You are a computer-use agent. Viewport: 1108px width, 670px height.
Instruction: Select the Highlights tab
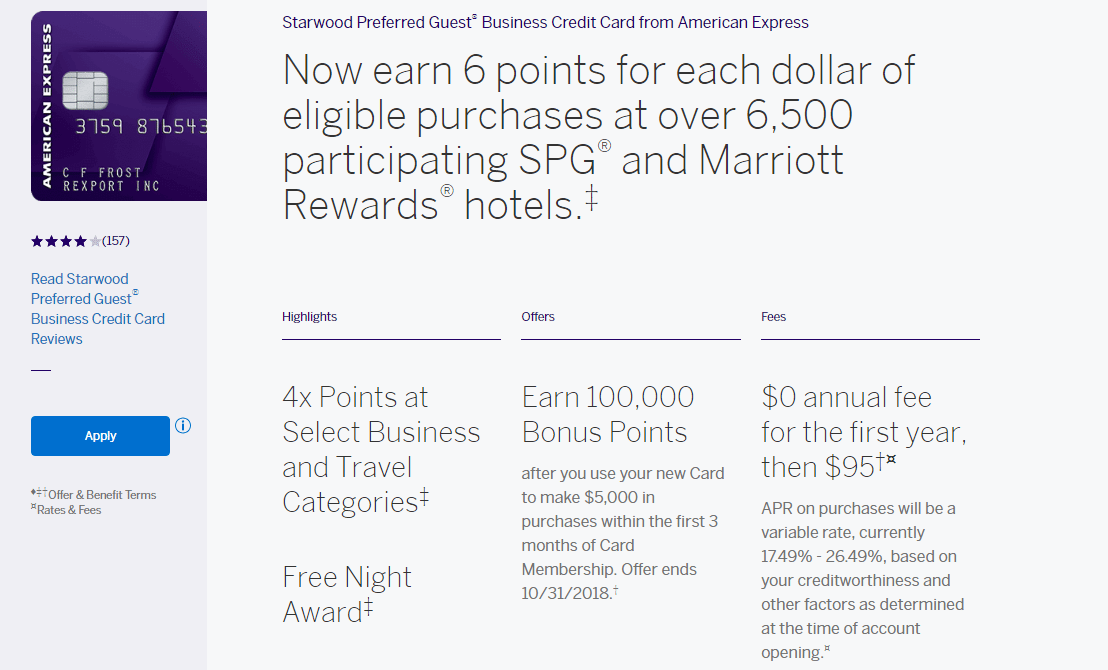tap(310, 317)
